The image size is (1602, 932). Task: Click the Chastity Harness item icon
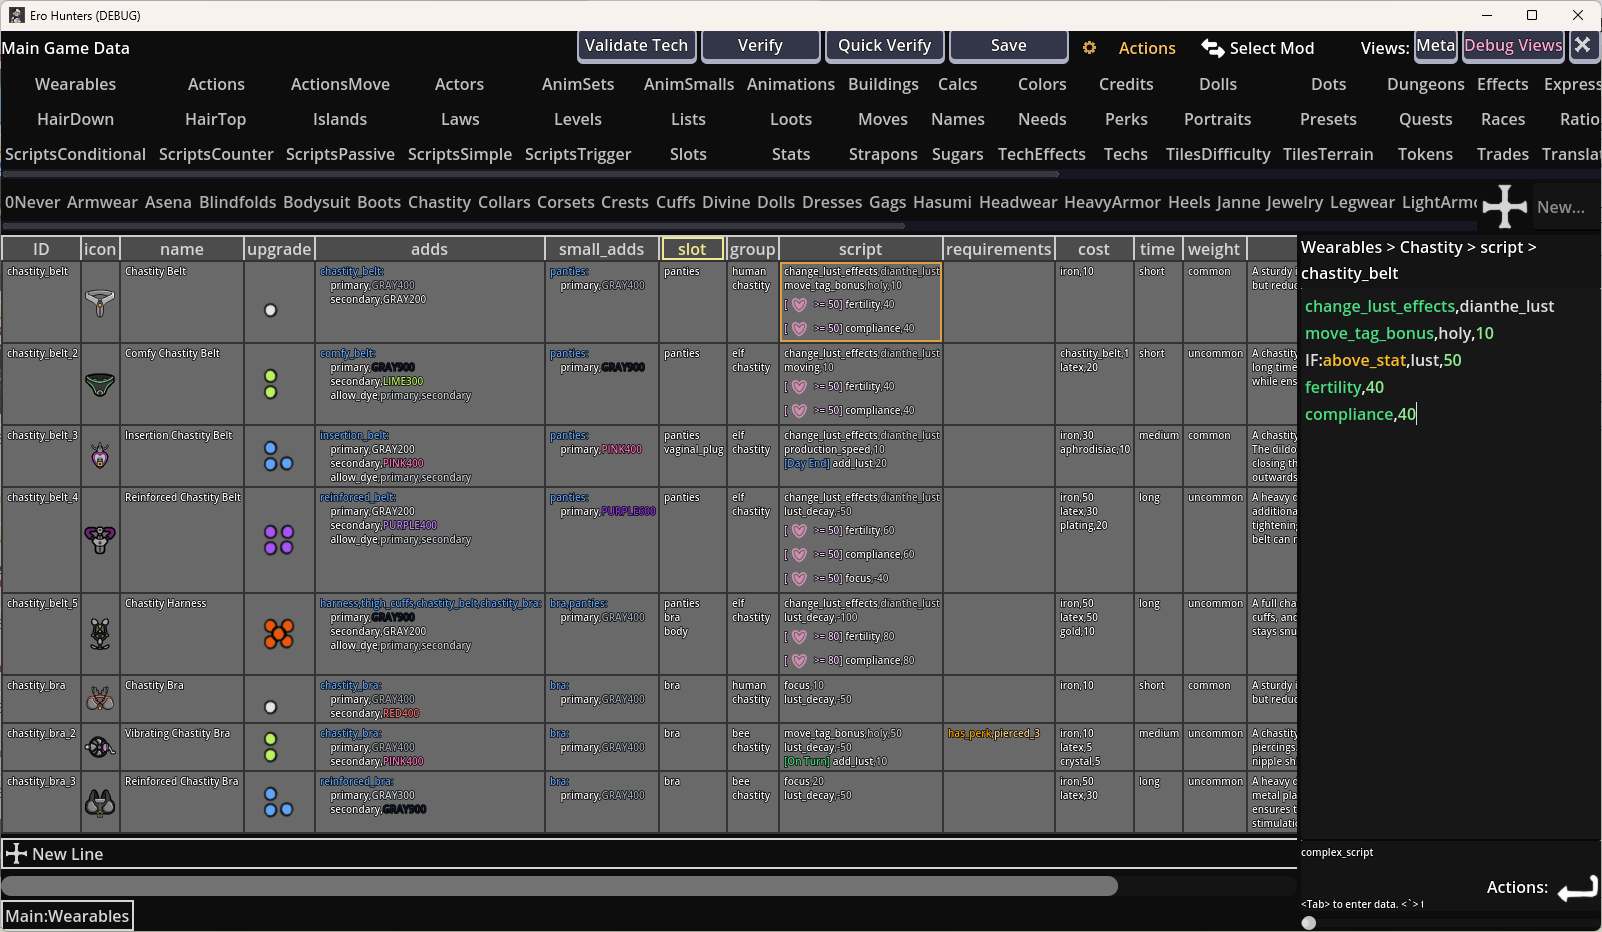pos(100,634)
